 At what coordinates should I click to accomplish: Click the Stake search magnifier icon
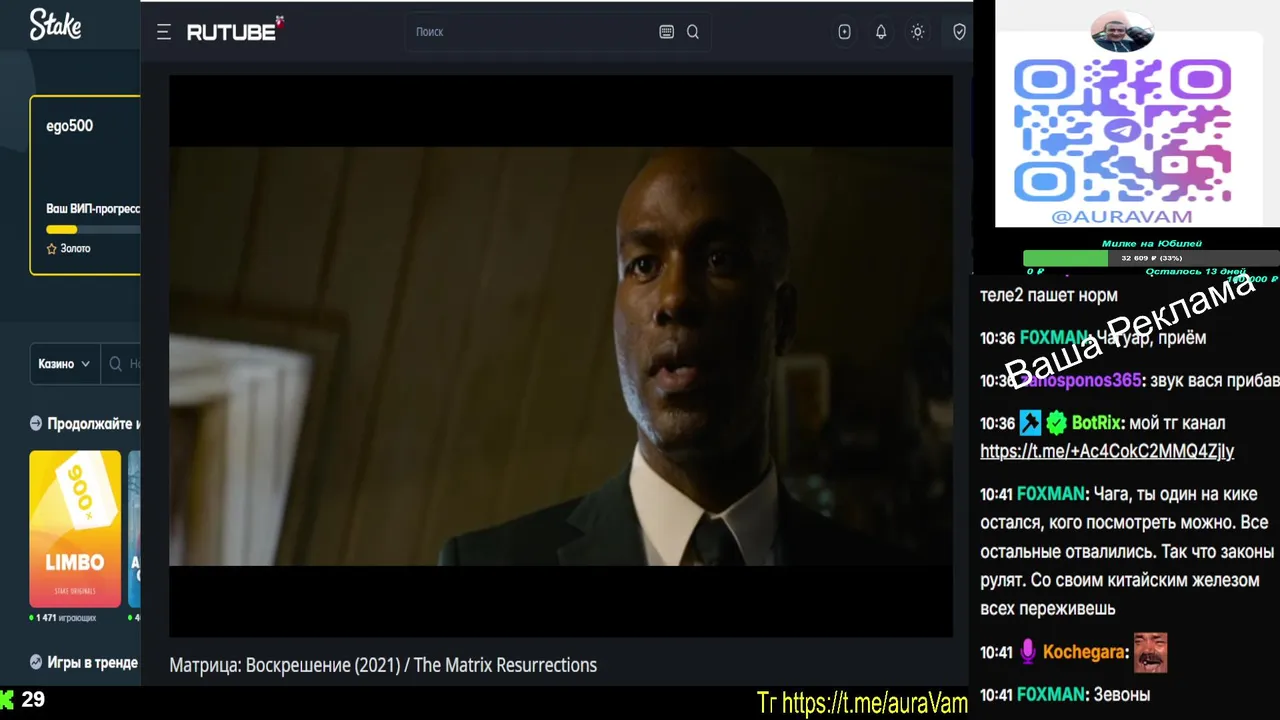[x=116, y=364]
